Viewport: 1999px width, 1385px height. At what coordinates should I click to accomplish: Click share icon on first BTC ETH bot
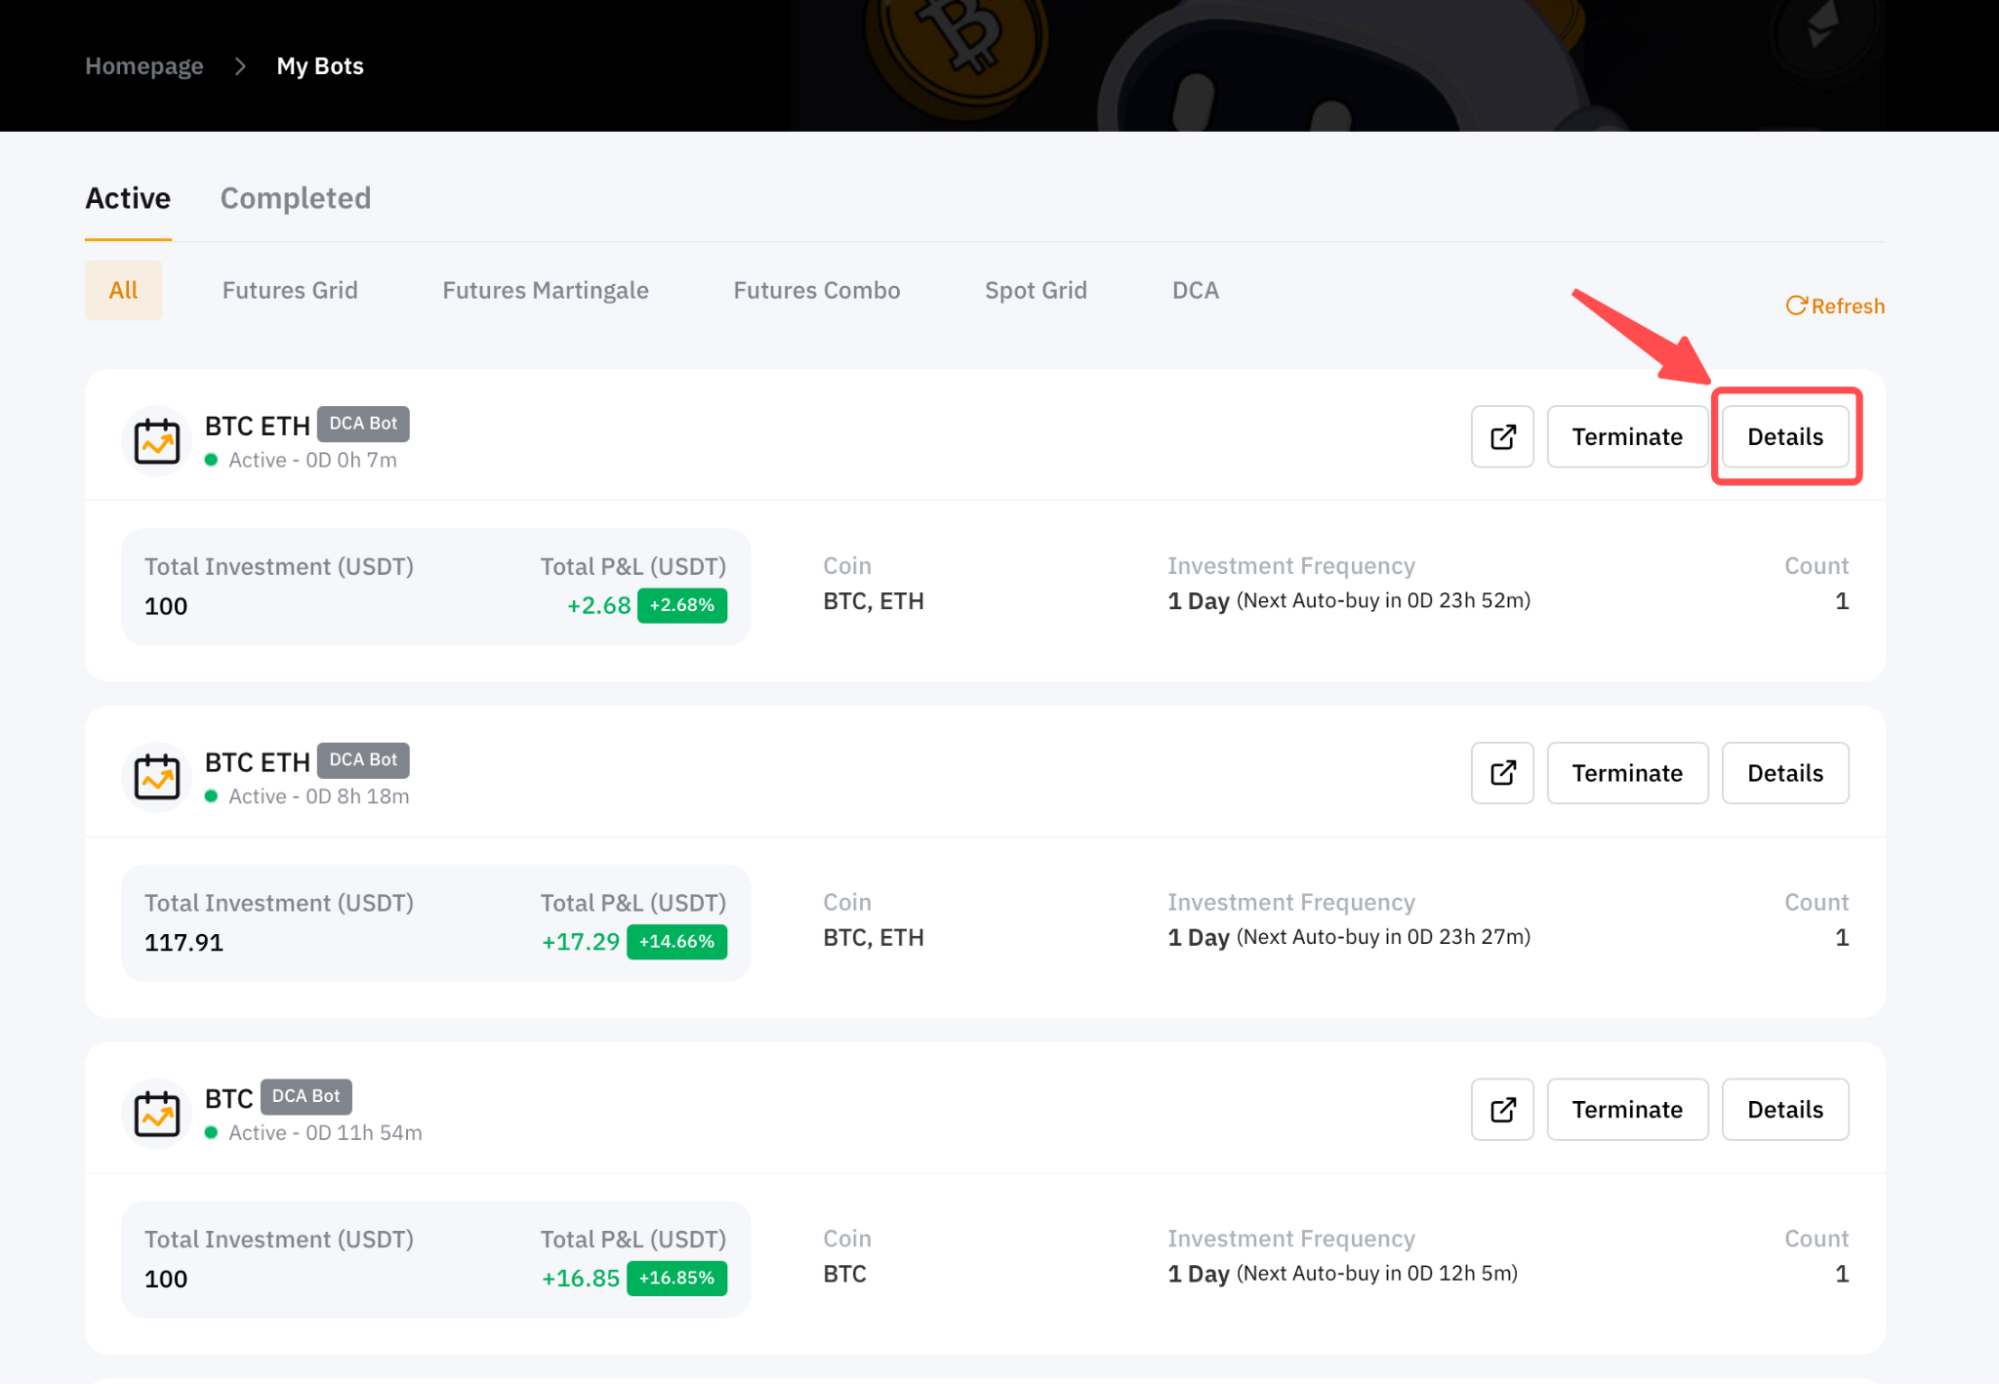(x=1502, y=437)
